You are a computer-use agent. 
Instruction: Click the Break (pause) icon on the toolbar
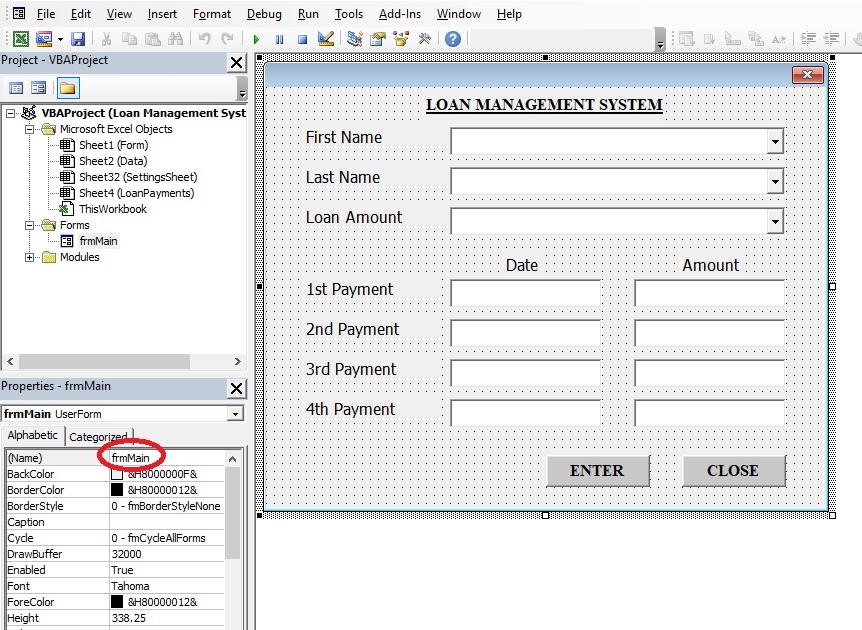(x=281, y=39)
